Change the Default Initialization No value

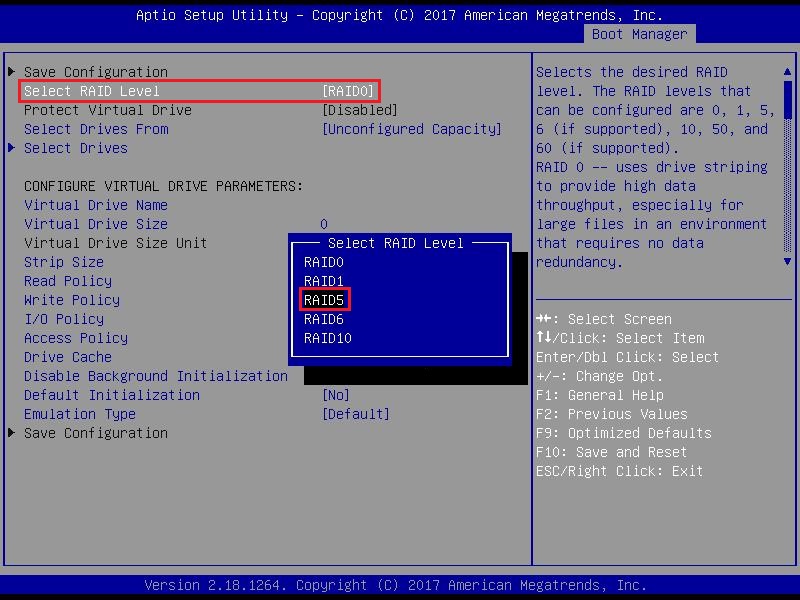[335, 395]
